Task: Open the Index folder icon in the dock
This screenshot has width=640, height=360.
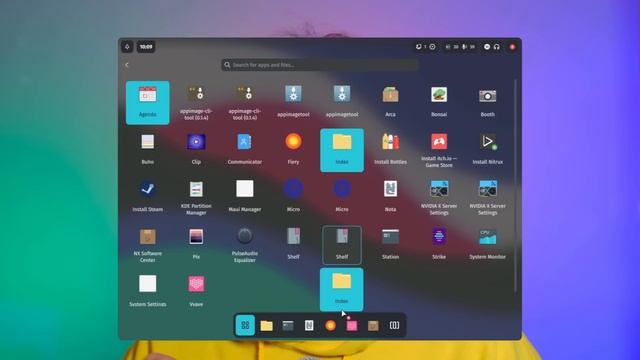Action: 267,325
